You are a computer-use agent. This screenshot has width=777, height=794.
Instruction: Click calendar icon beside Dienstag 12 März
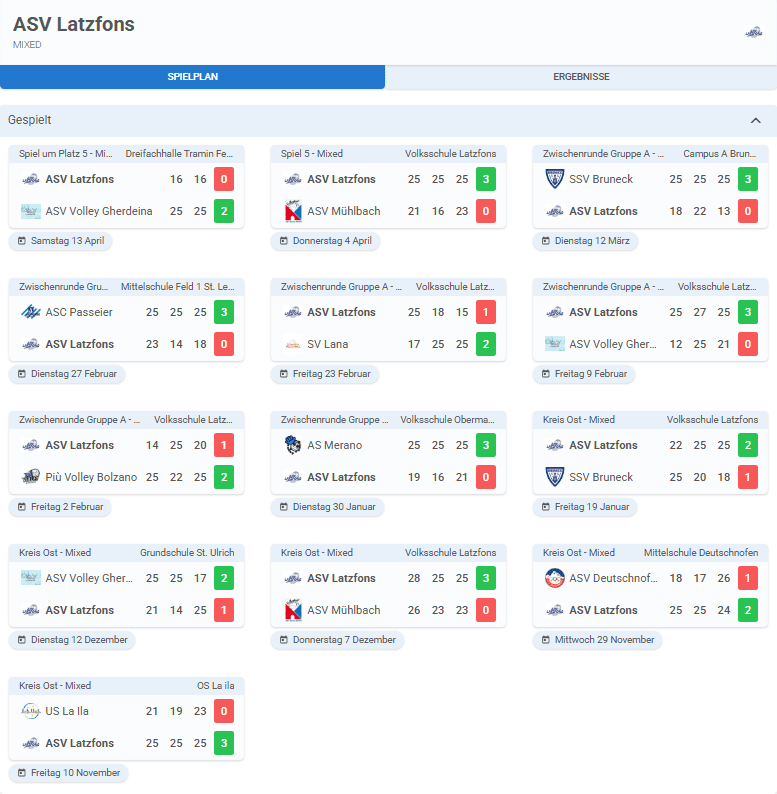[546, 241]
